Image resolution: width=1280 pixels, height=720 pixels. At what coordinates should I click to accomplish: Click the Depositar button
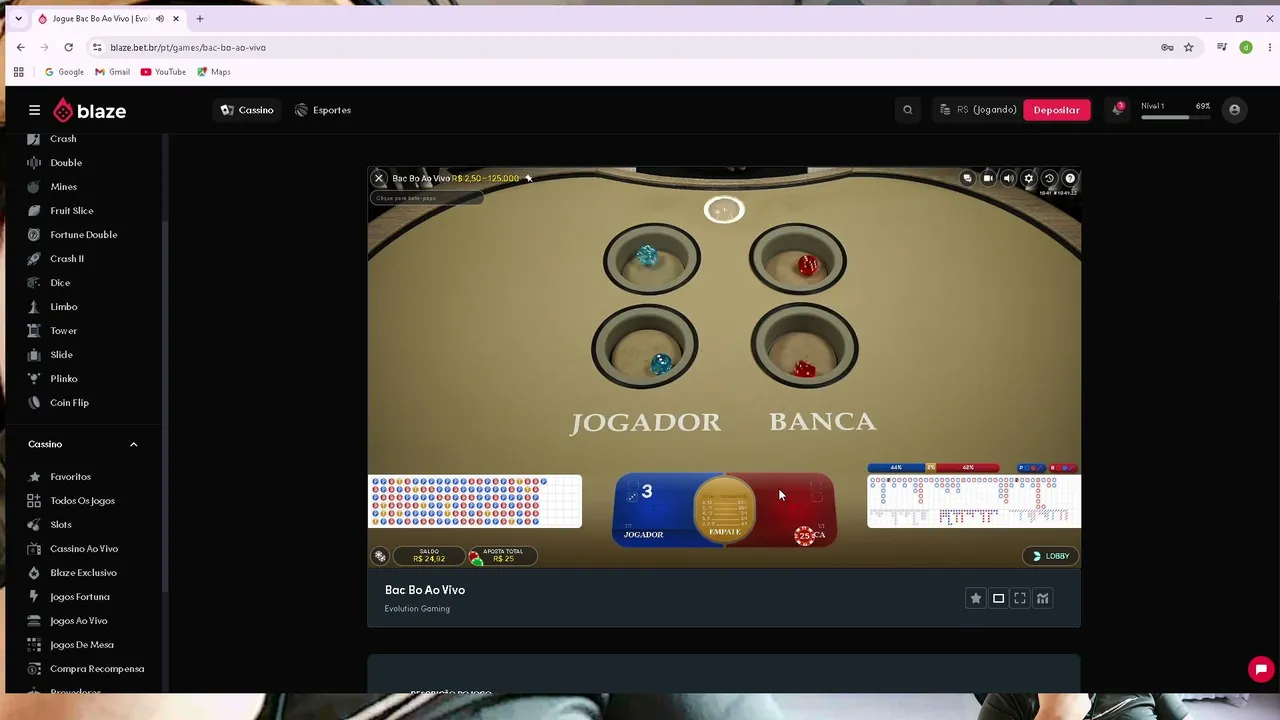1056,110
